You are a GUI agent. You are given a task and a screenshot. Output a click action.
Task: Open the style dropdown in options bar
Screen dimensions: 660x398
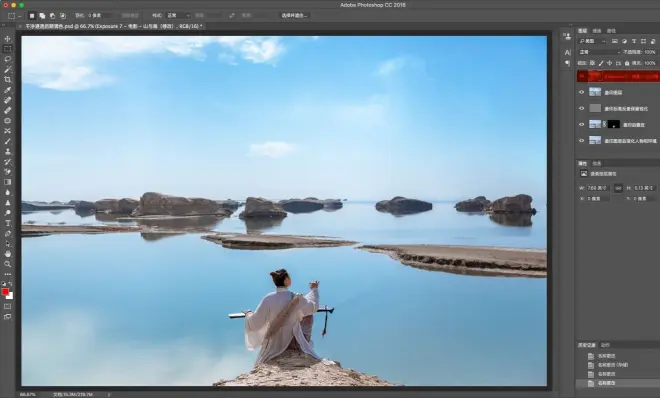(178, 16)
